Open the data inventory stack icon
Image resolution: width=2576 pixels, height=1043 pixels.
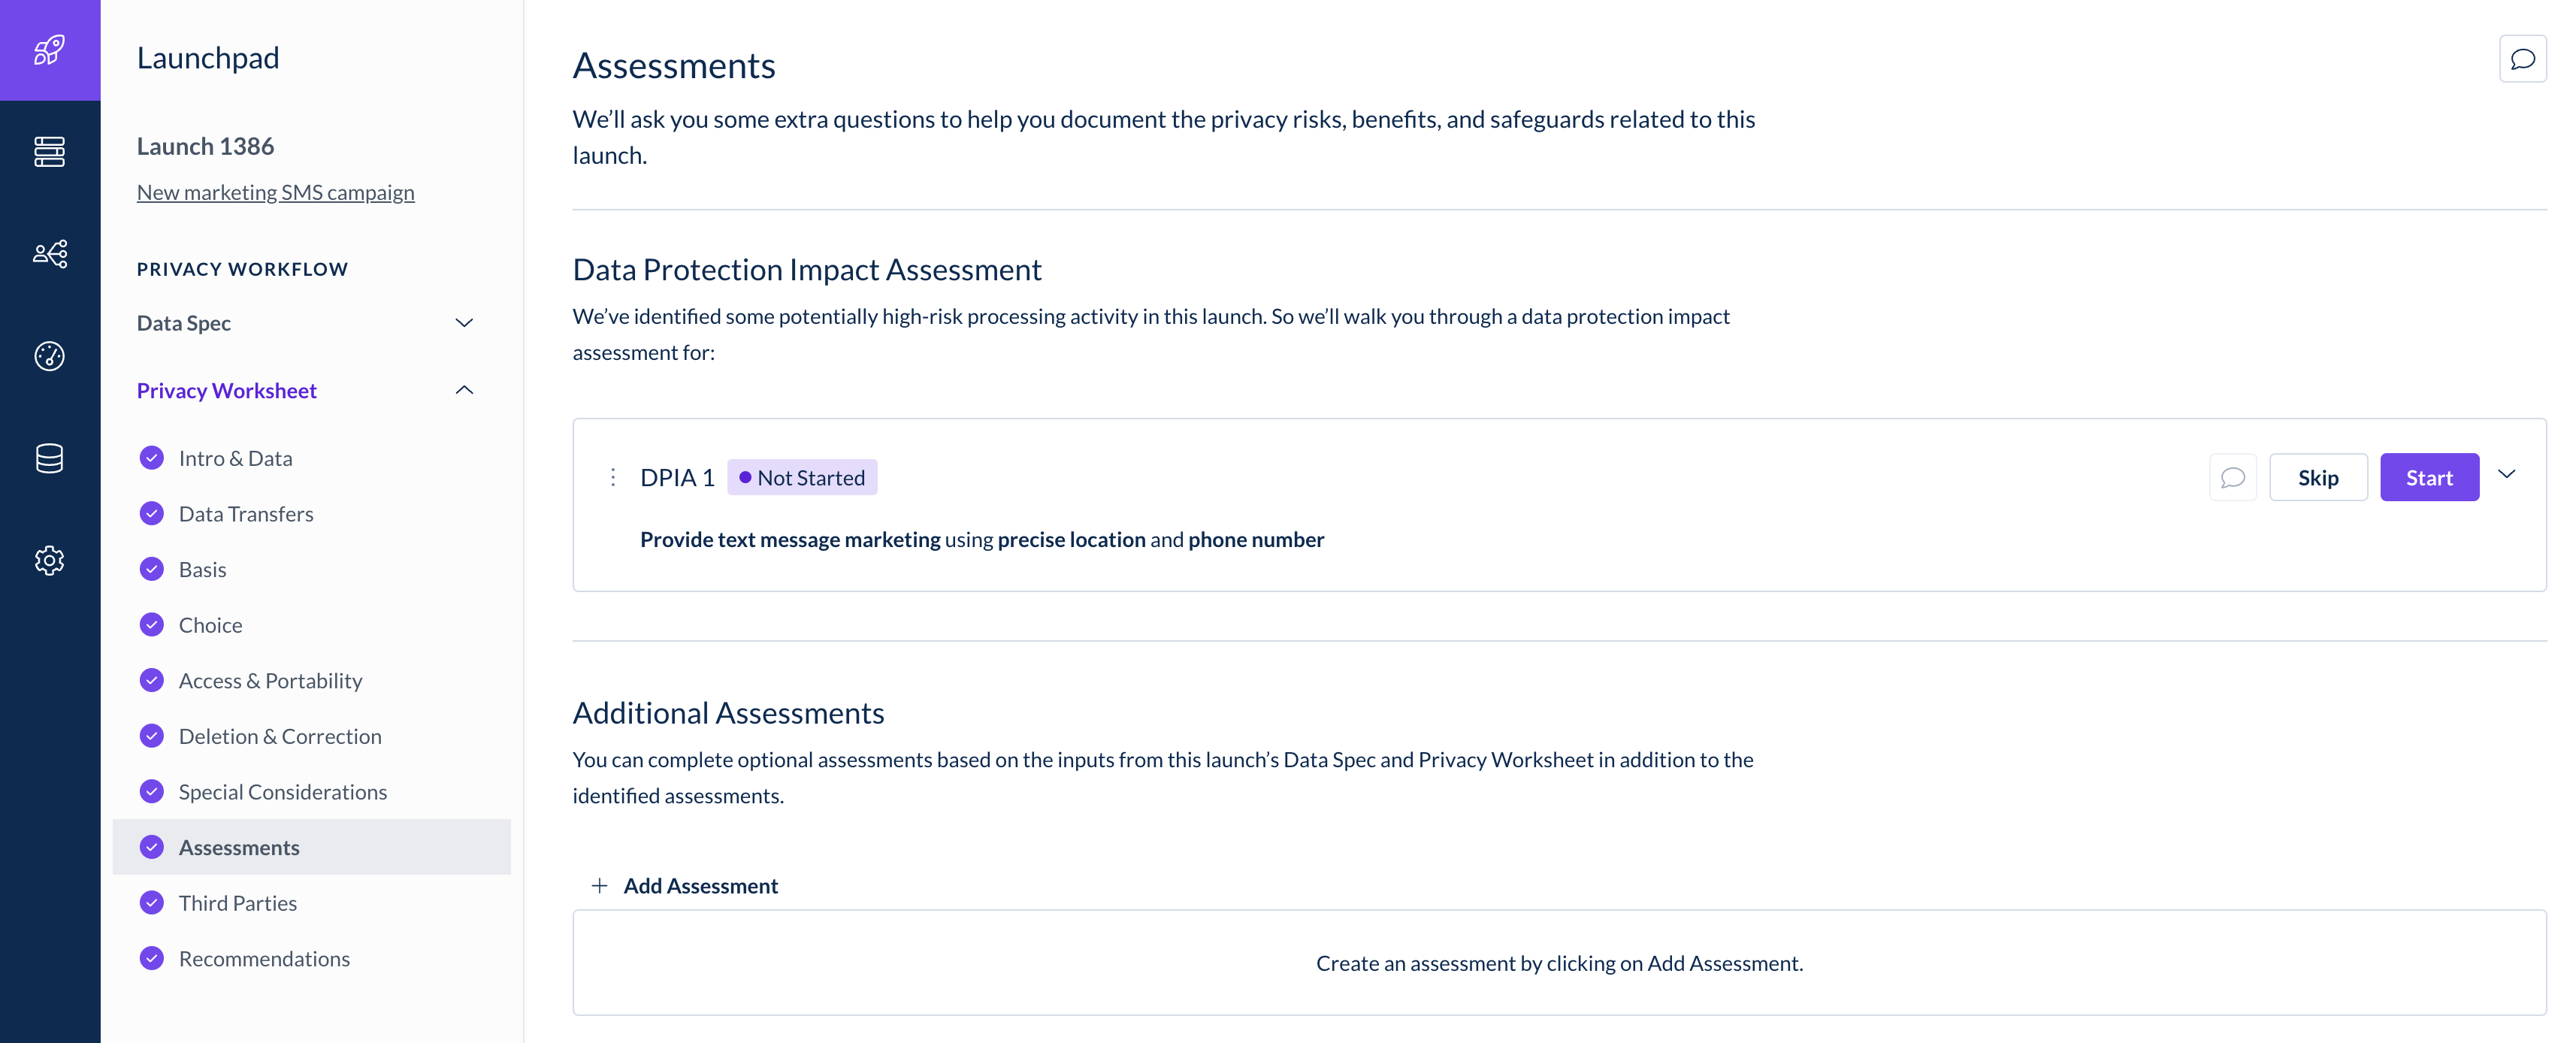50,152
